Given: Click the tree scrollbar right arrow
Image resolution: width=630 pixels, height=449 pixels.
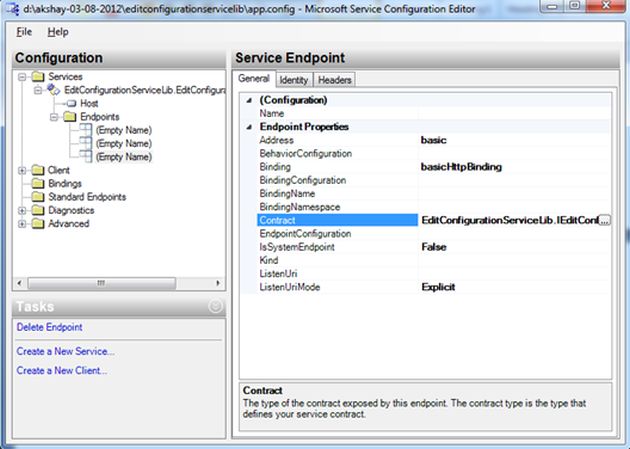Looking at the screenshot, I should click(x=218, y=283).
